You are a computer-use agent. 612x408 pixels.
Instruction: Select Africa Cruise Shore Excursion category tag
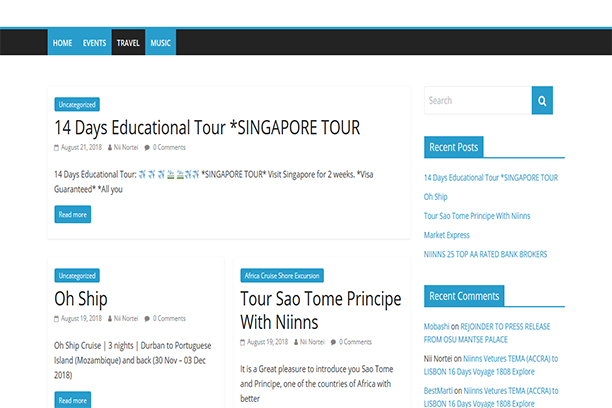pos(282,275)
